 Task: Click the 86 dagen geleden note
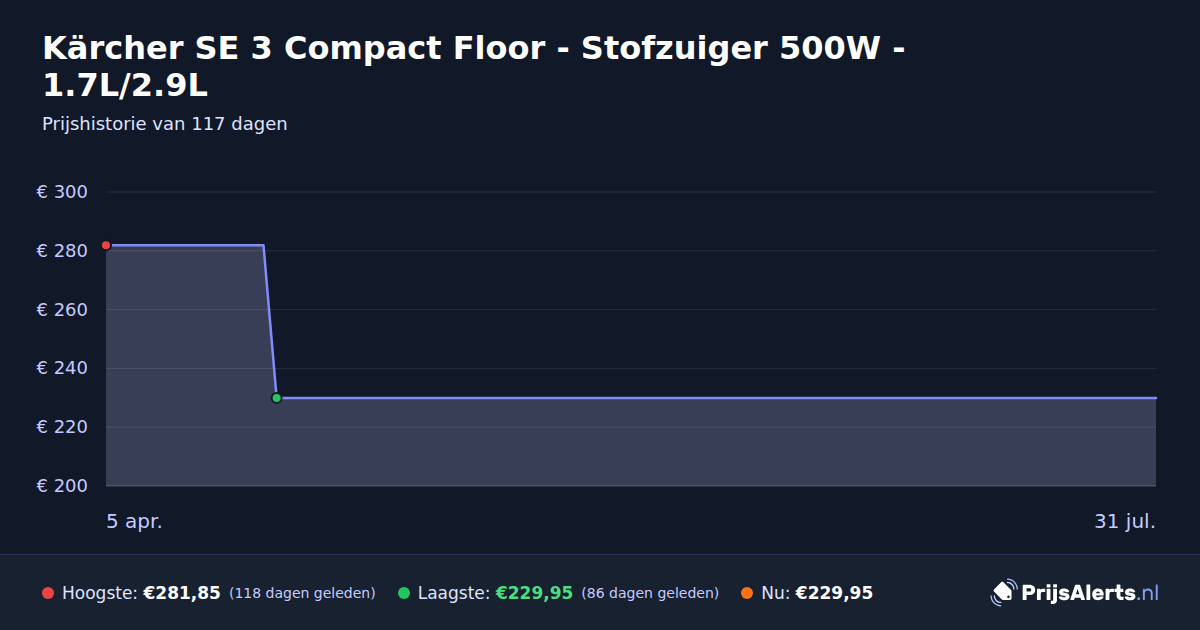[650, 593]
